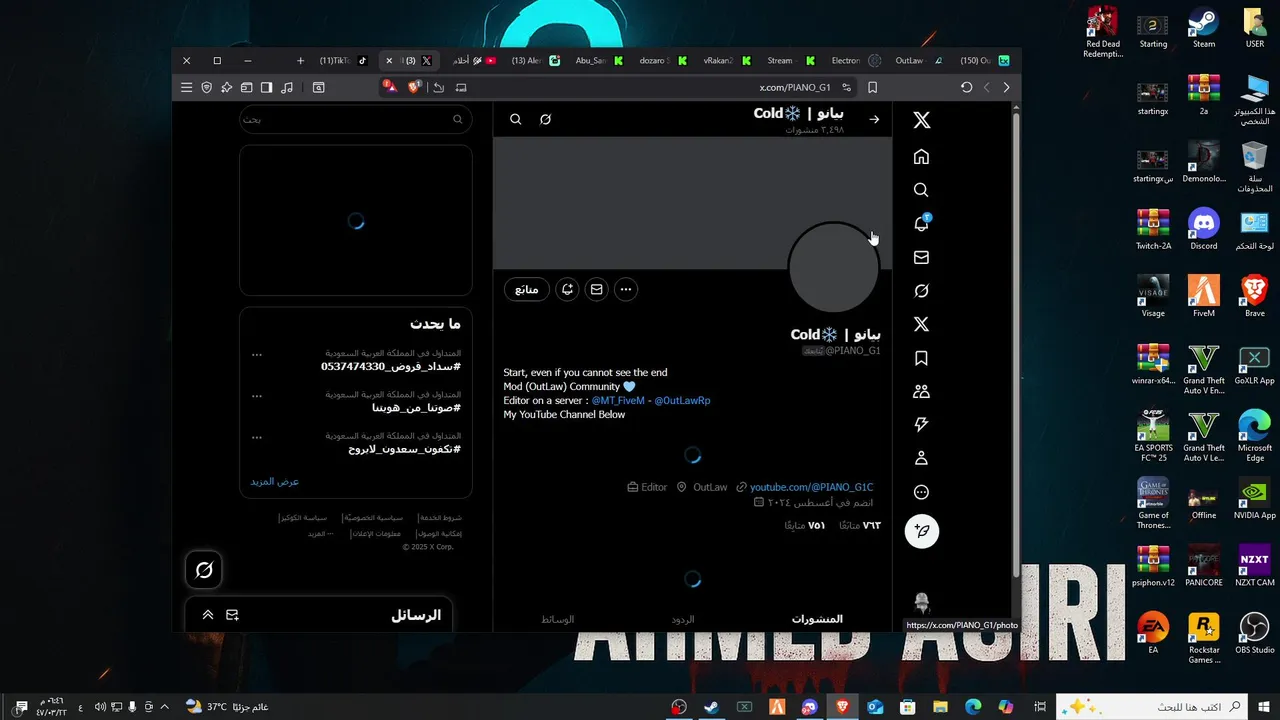Click address bar showing x.com/PIANO_G1
The height and width of the screenshot is (720, 1280).
click(x=795, y=88)
